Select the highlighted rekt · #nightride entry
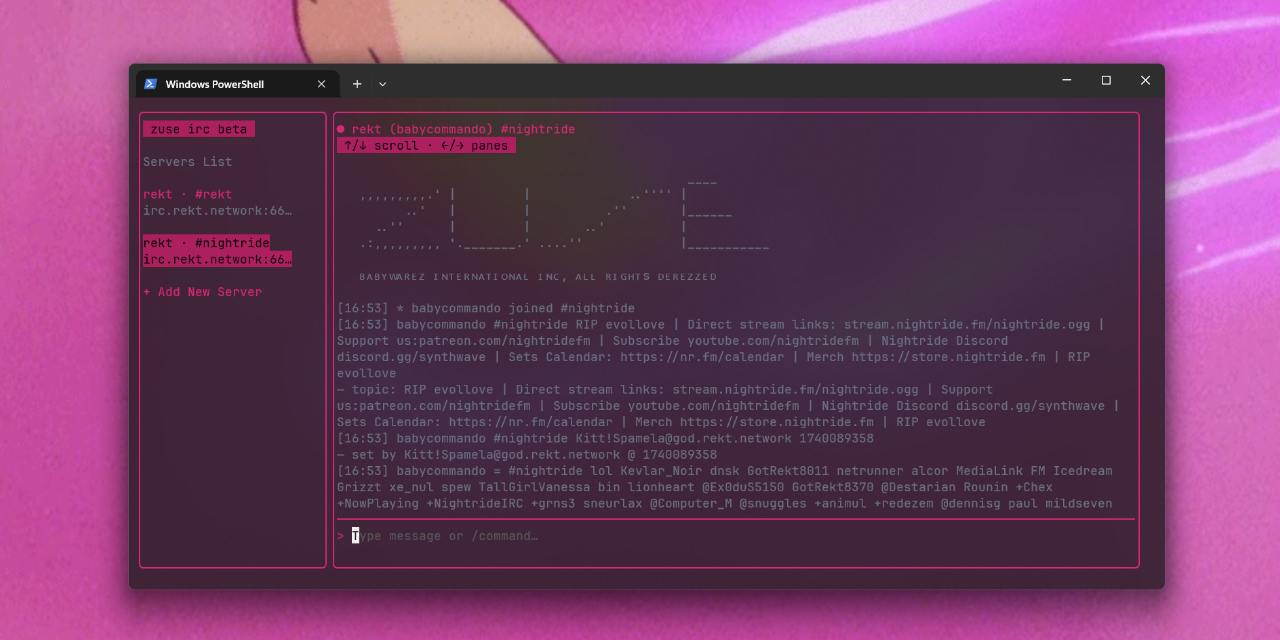Viewport: 1280px width, 640px height. click(x=206, y=243)
